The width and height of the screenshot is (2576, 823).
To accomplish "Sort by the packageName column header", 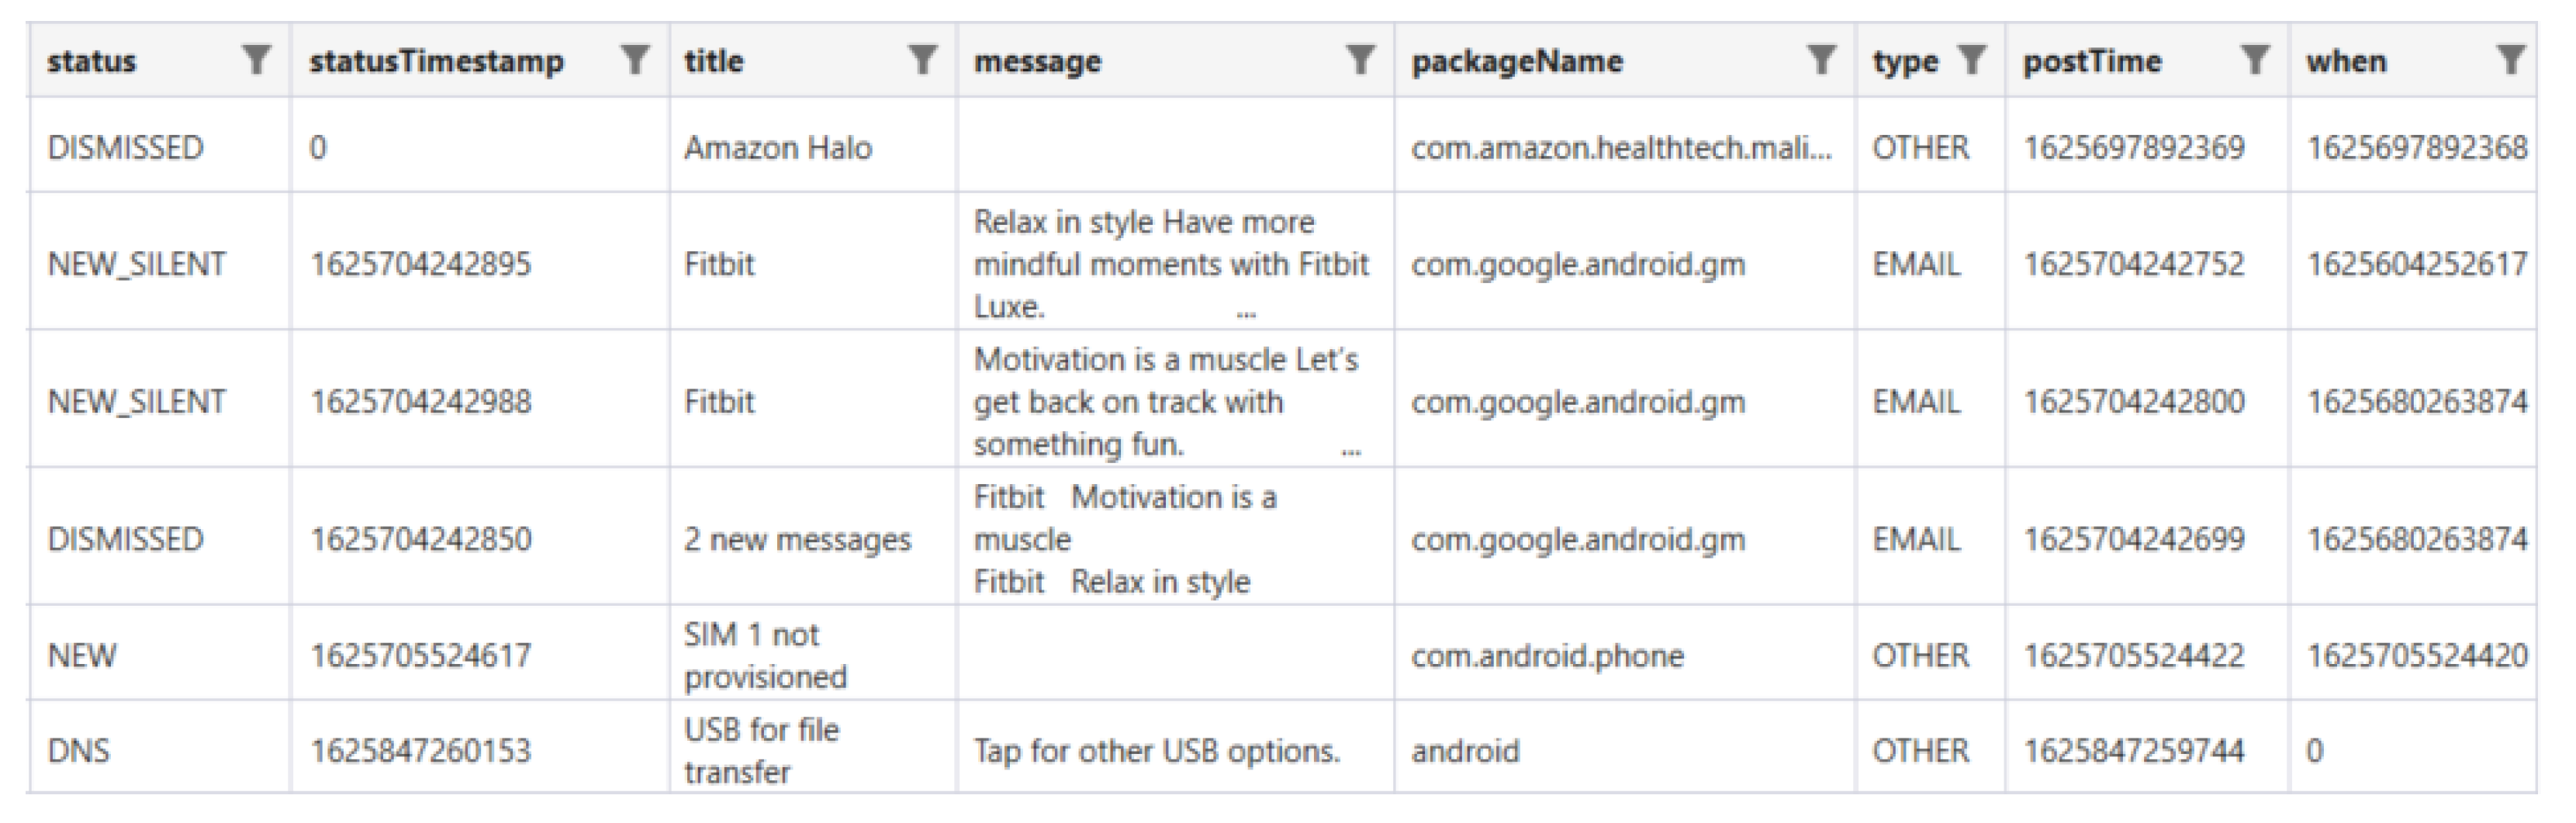I will pos(1516,61).
